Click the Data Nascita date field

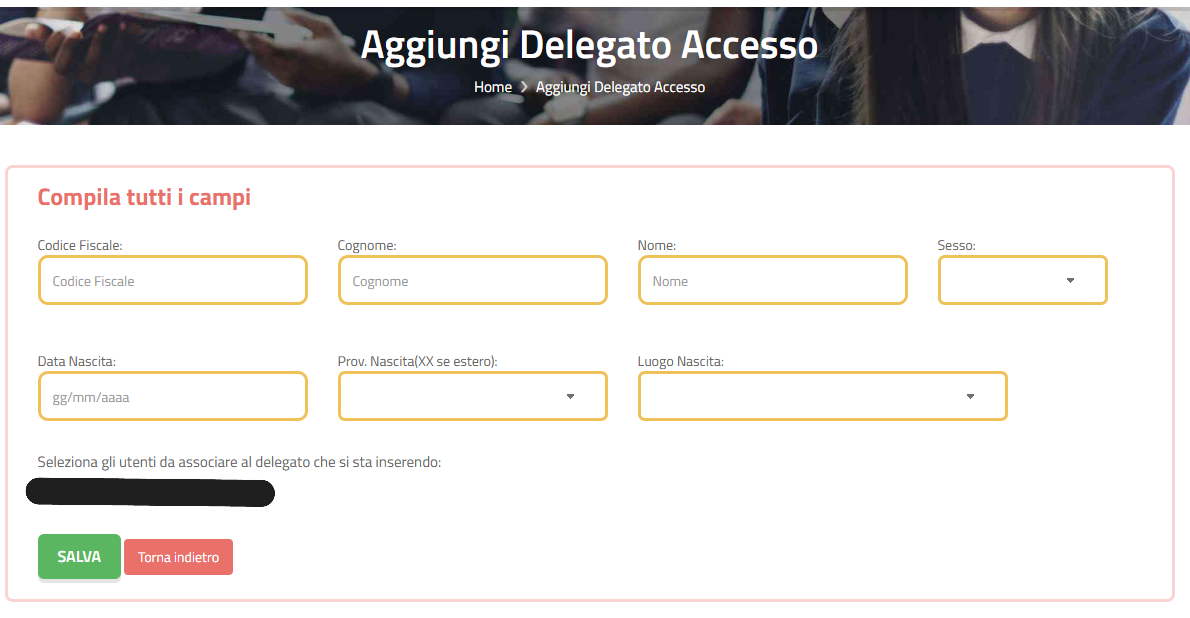pos(172,397)
